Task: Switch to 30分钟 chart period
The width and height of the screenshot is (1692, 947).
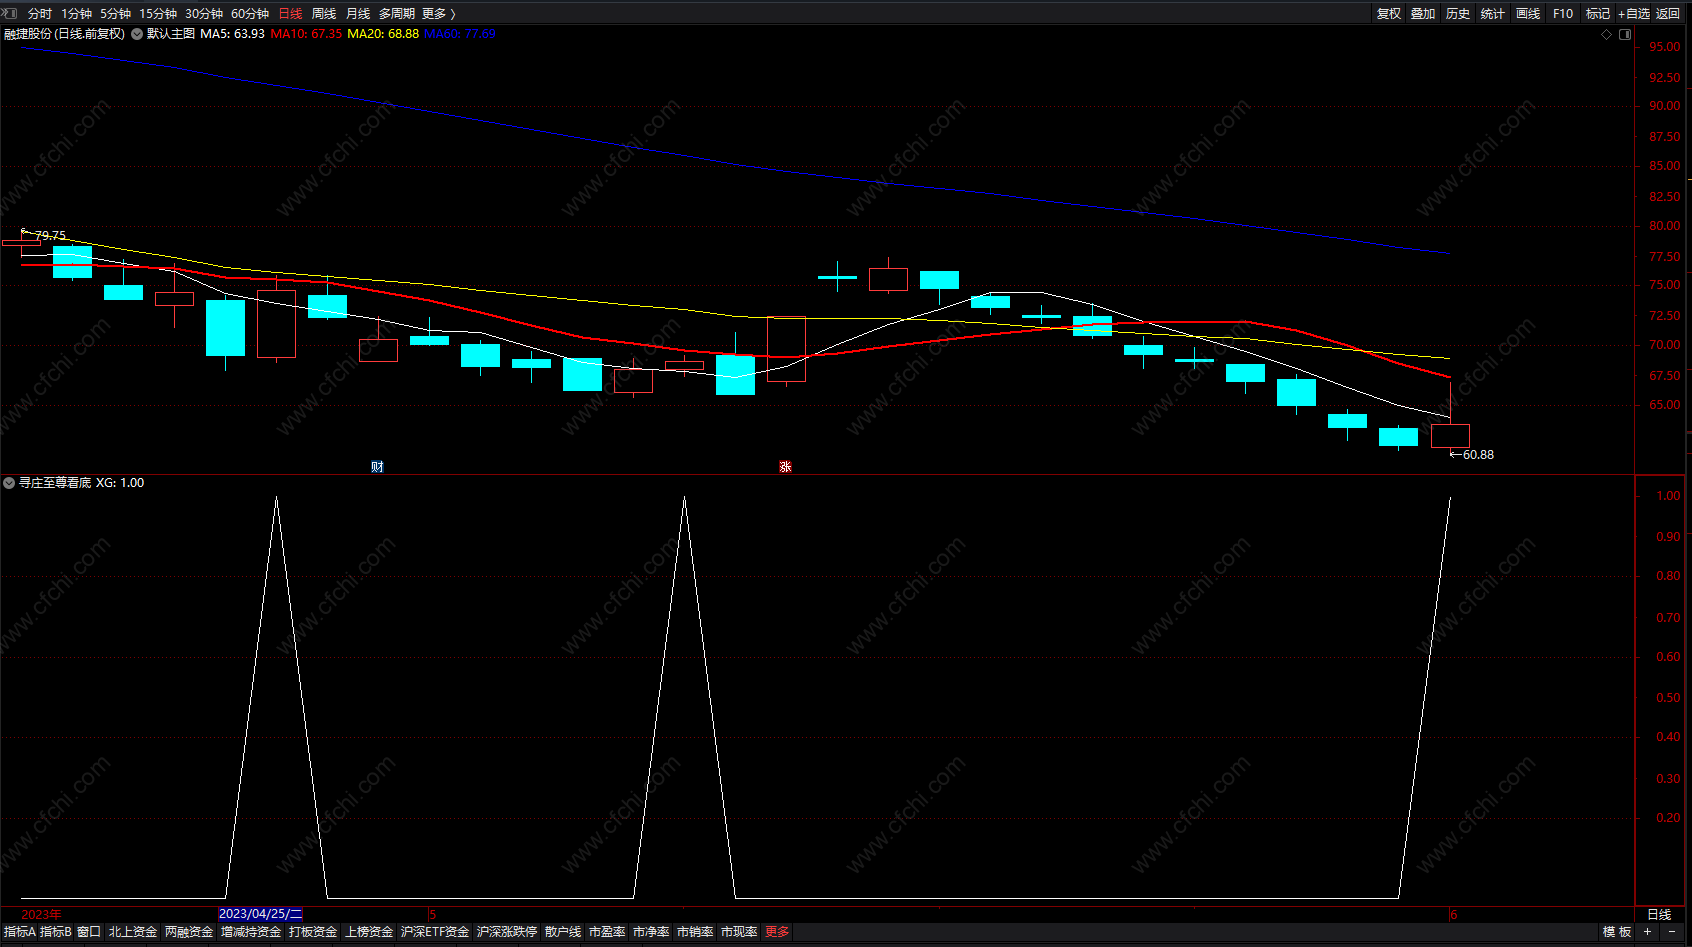Action: (x=204, y=14)
